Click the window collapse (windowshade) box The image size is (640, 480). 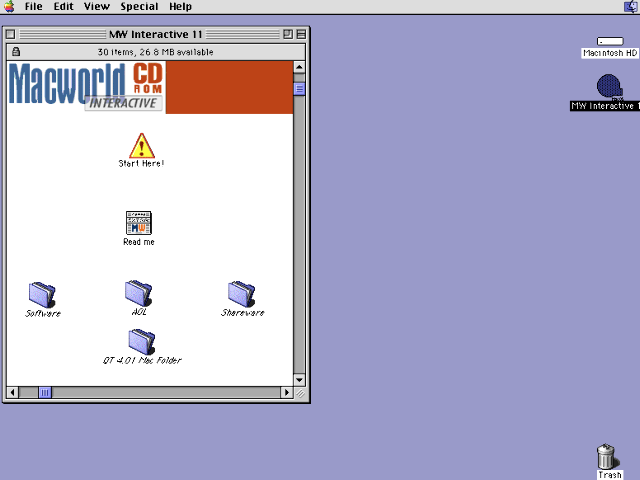pyautogui.click(x=301, y=34)
